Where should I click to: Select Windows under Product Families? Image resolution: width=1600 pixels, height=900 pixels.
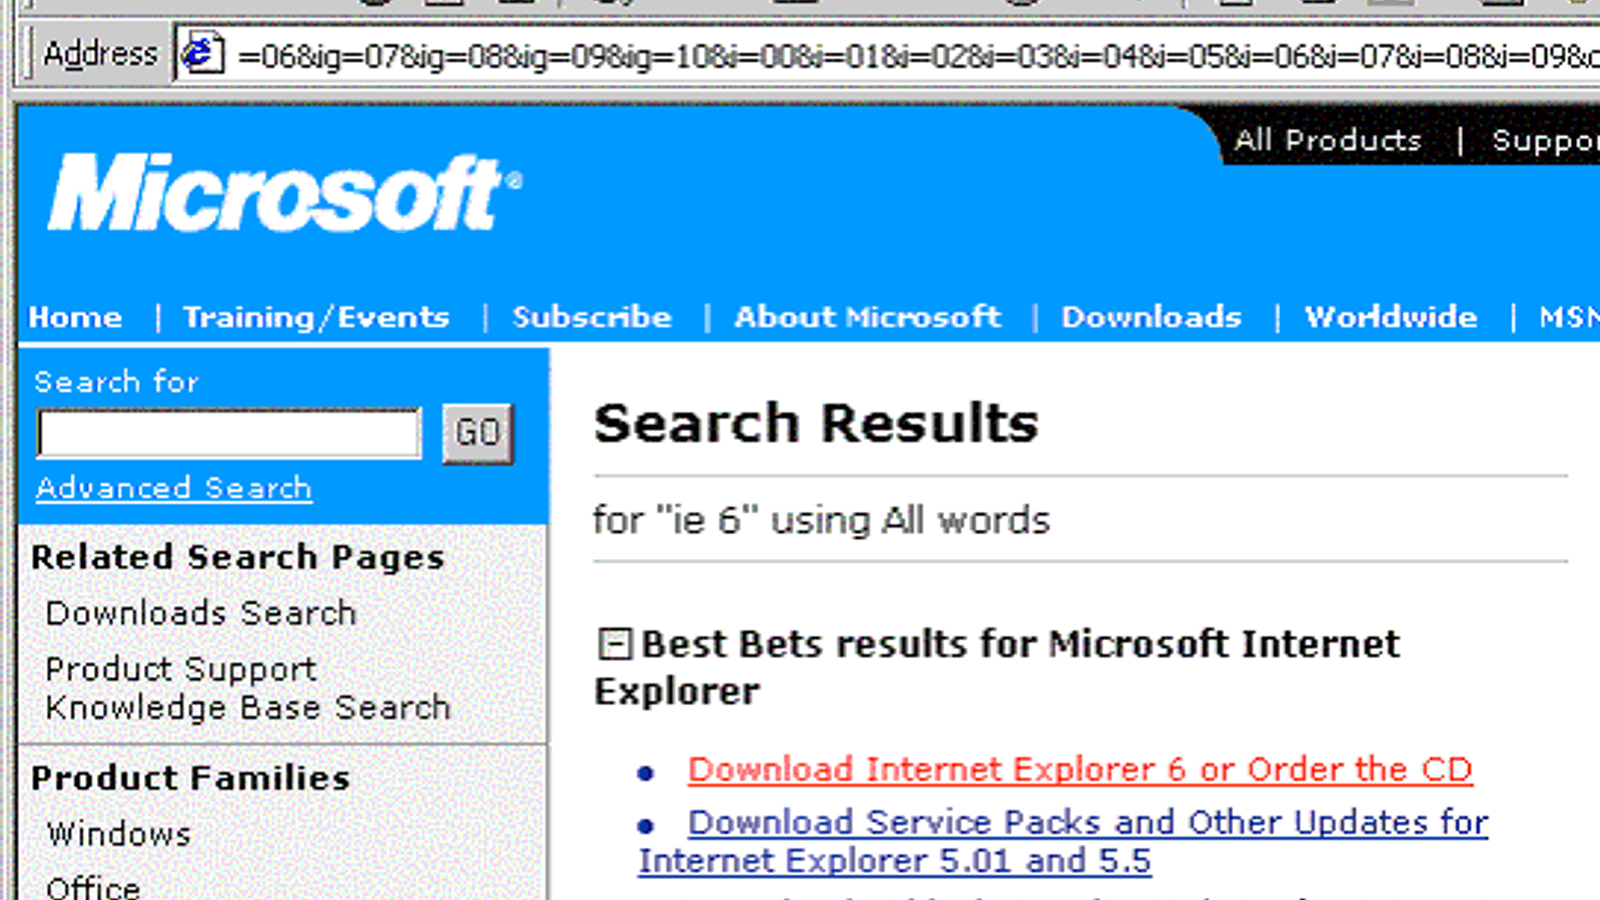click(x=118, y=834)
